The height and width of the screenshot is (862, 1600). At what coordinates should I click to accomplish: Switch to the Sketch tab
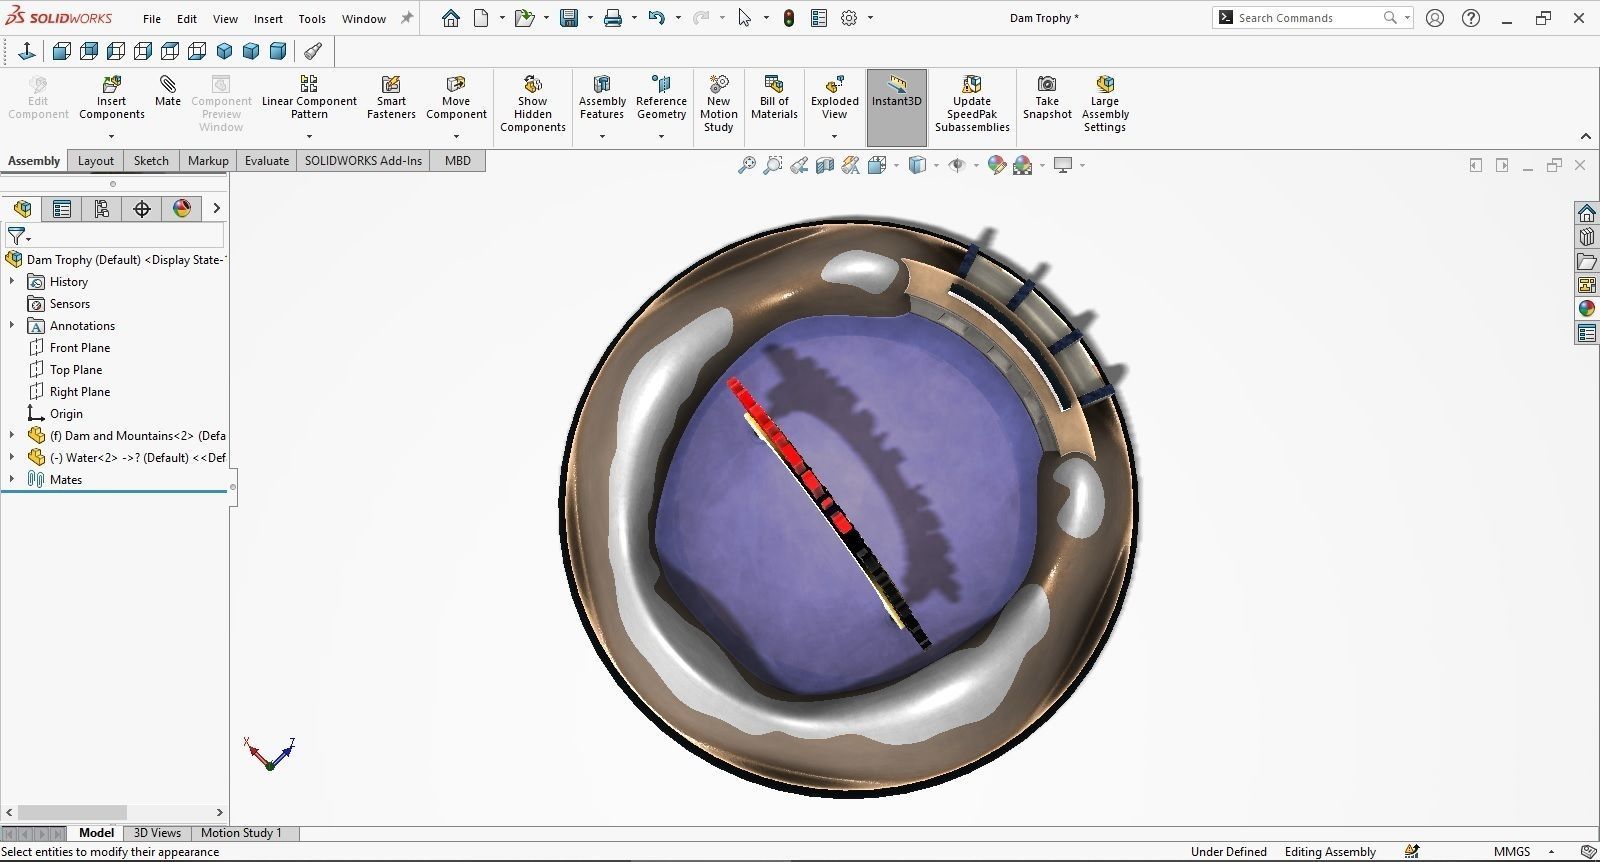pos(151,160)
